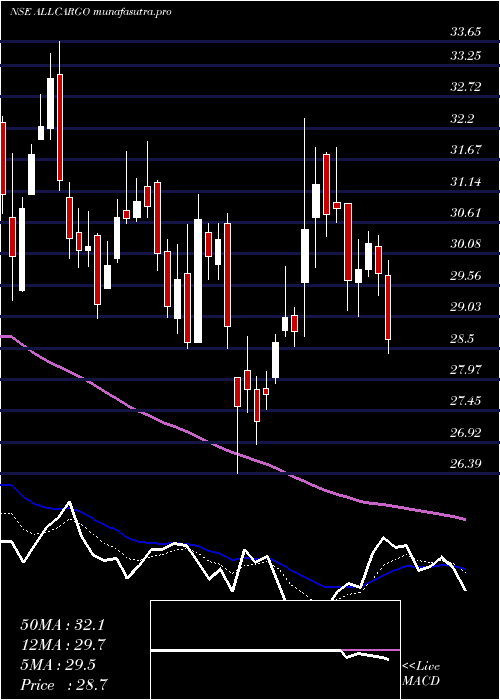Click the 30.61 price axis label
The width and height of the screenshot is (500, 700).
(466, 213)
